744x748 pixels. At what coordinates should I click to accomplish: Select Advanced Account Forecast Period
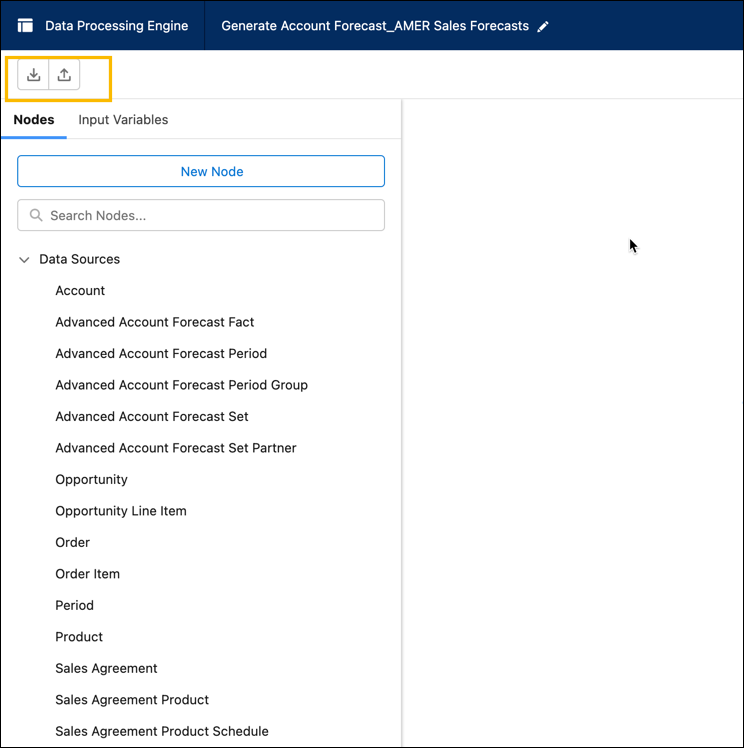click(161, 353)
